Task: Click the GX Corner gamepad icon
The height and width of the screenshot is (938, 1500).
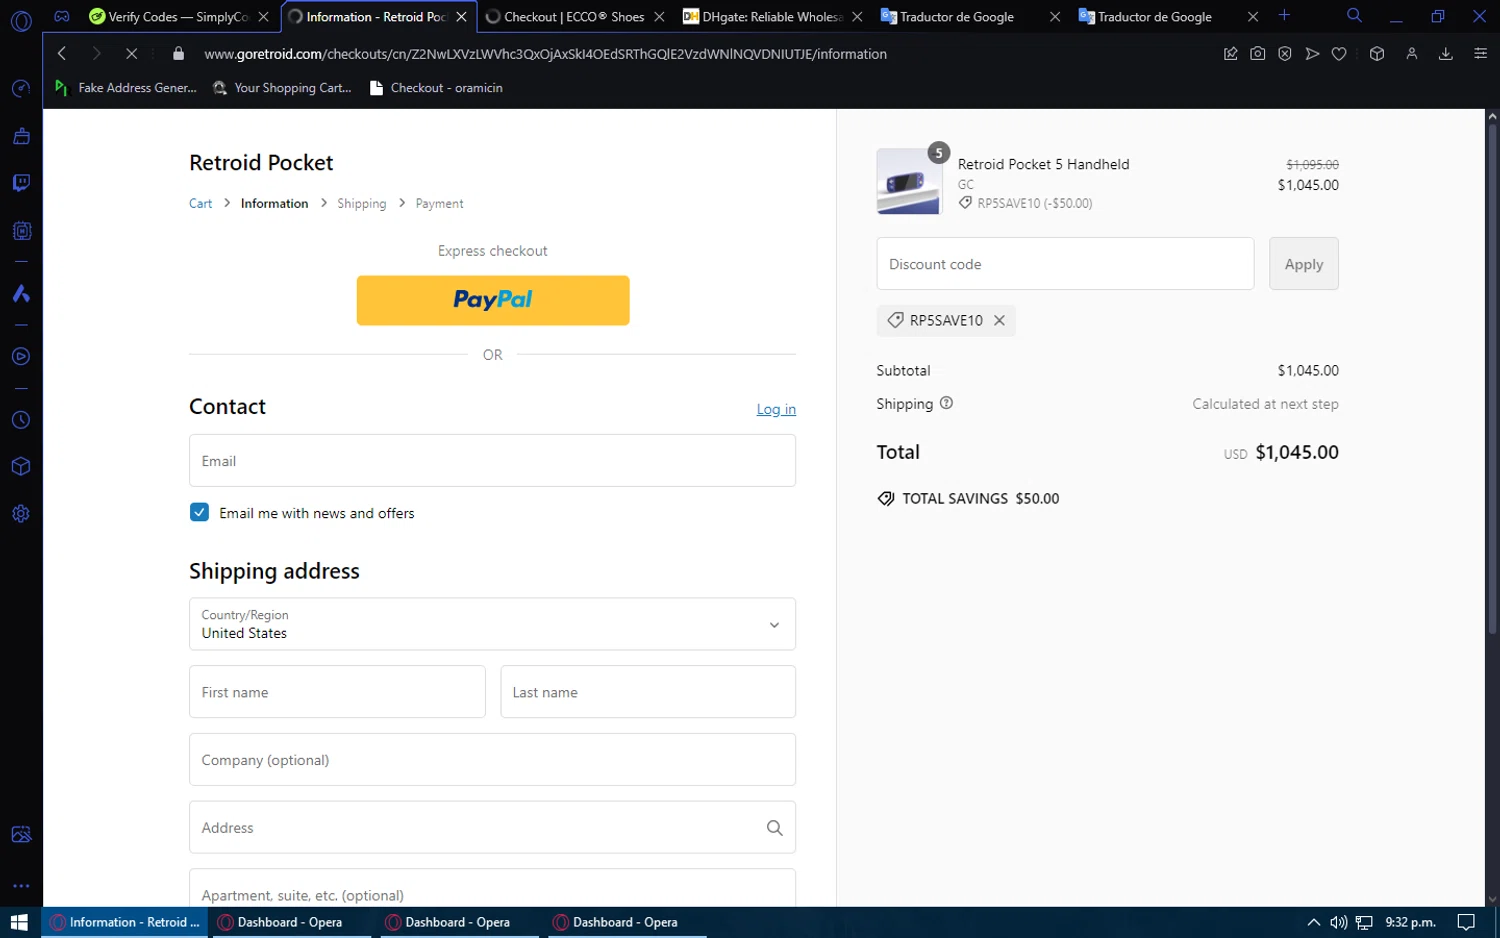Action: click(x=62, y=16)
